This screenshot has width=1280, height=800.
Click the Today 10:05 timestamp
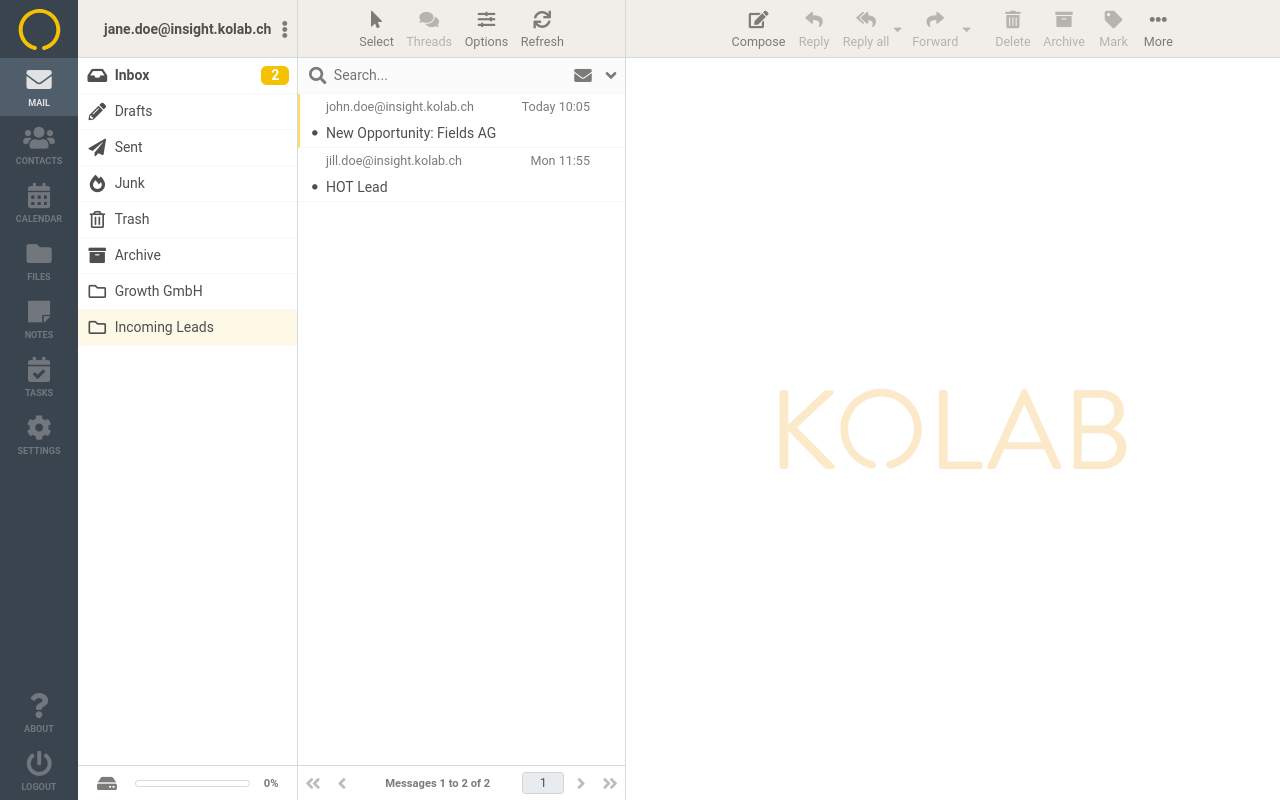pyautogui.click(x=556, y=106)
